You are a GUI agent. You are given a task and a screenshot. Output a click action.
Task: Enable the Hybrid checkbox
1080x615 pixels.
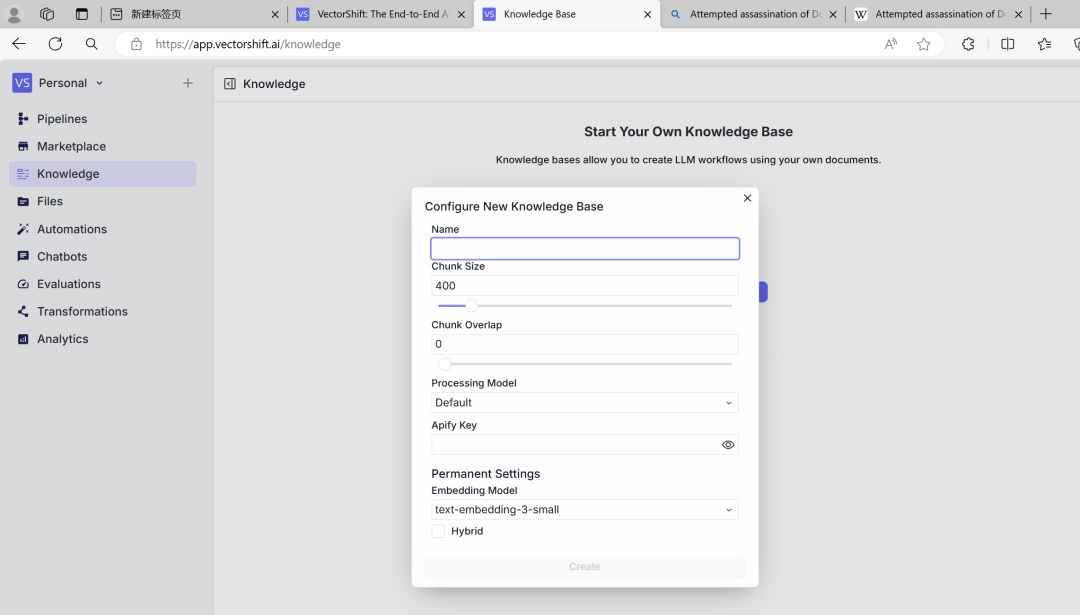coord(438,531)
